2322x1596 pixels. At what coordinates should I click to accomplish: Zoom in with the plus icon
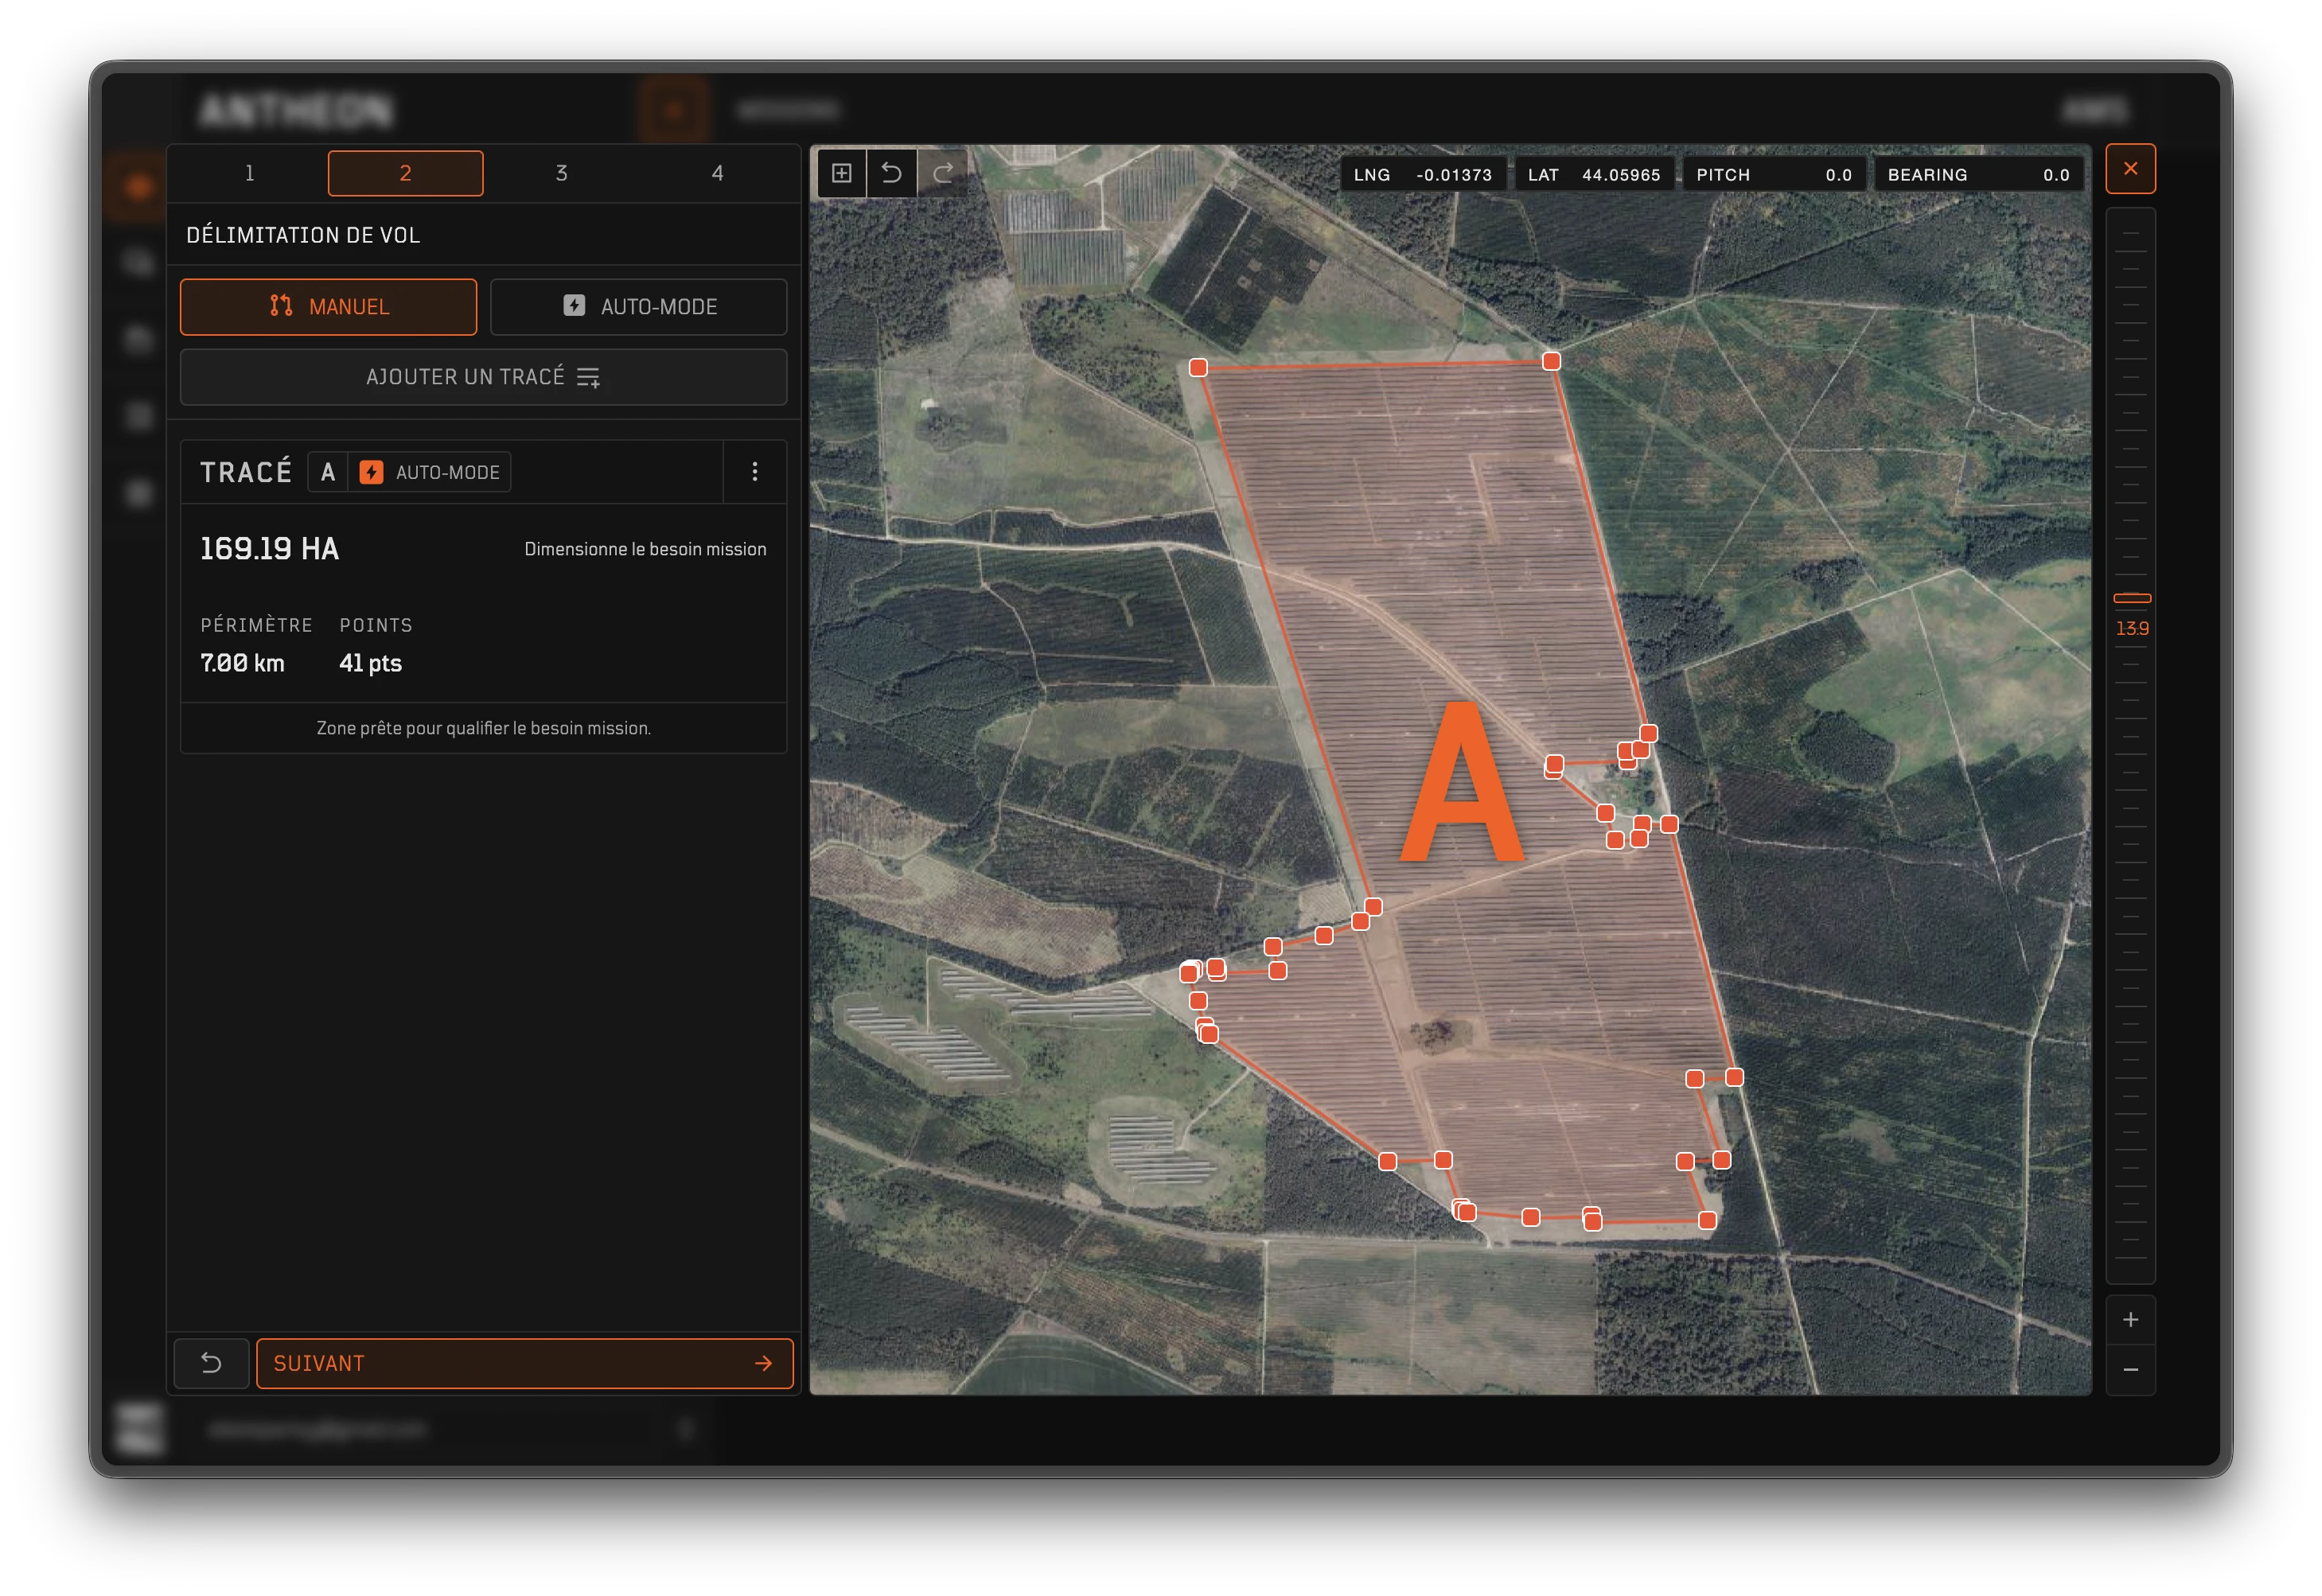click(x=2130, y=1319)
